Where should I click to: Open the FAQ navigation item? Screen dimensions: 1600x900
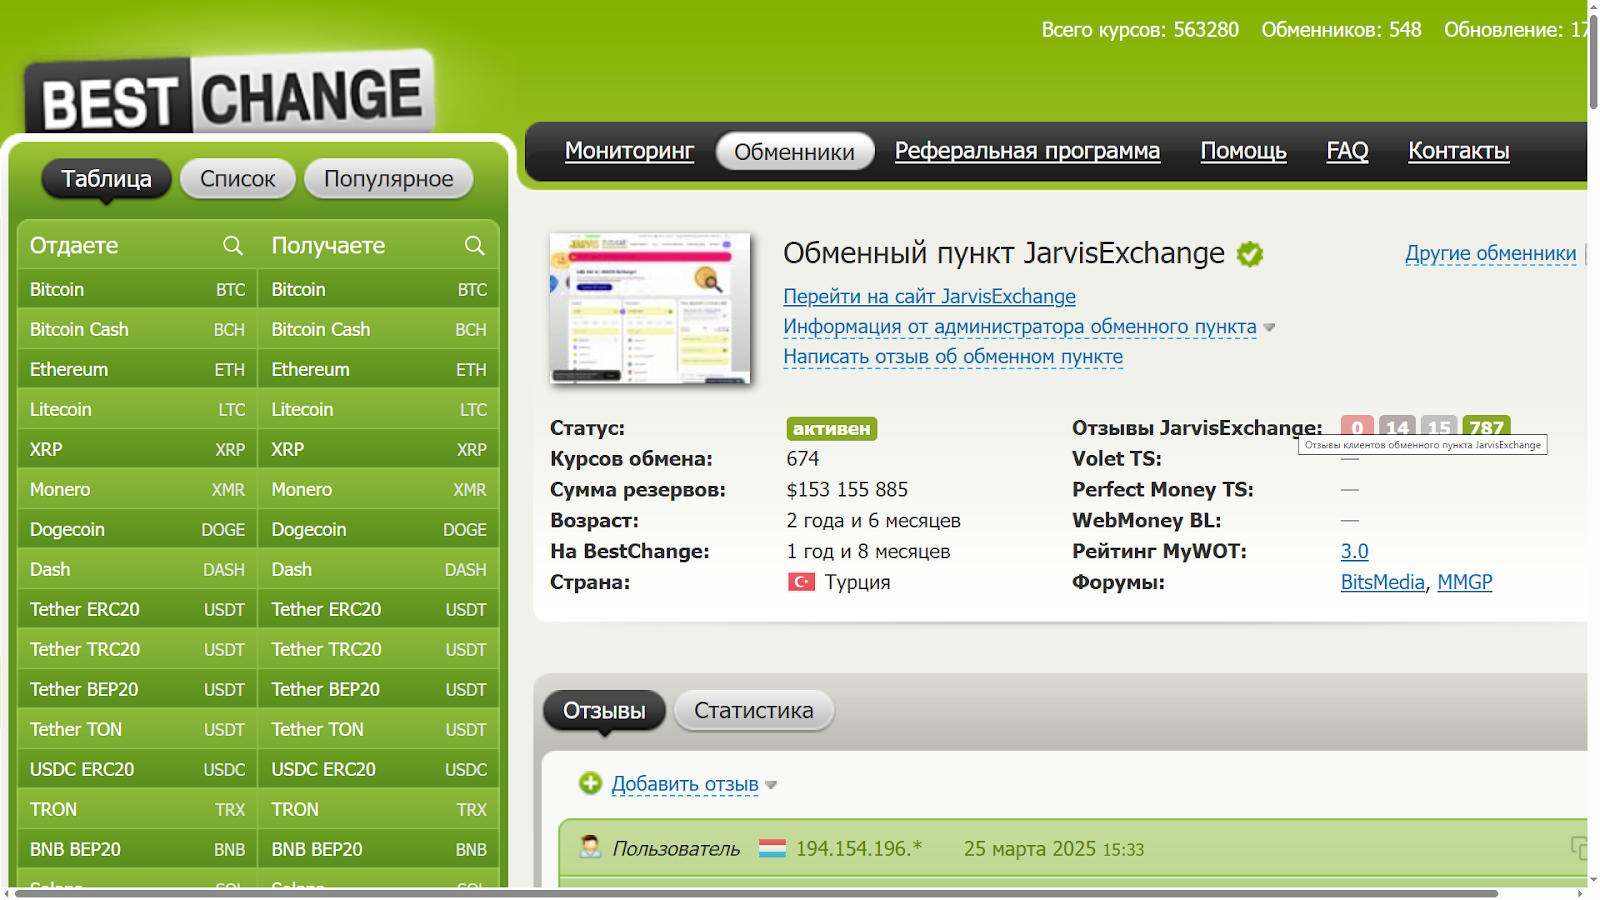[x=1347, y=151]
